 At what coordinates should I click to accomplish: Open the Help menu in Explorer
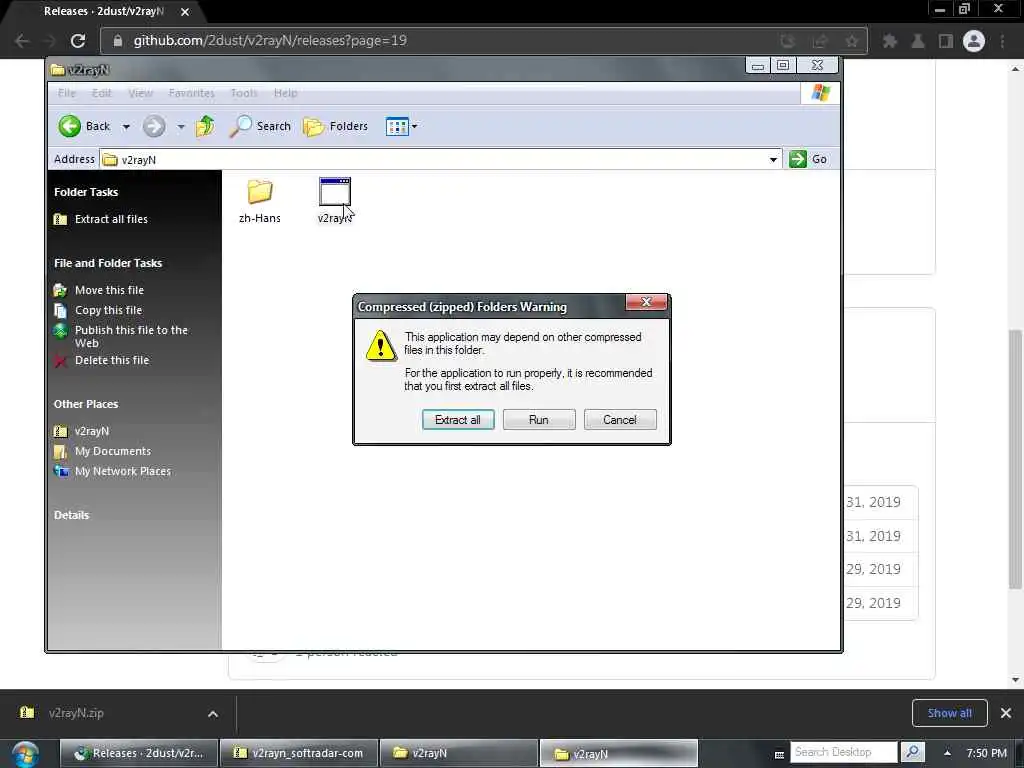point(285,93)
